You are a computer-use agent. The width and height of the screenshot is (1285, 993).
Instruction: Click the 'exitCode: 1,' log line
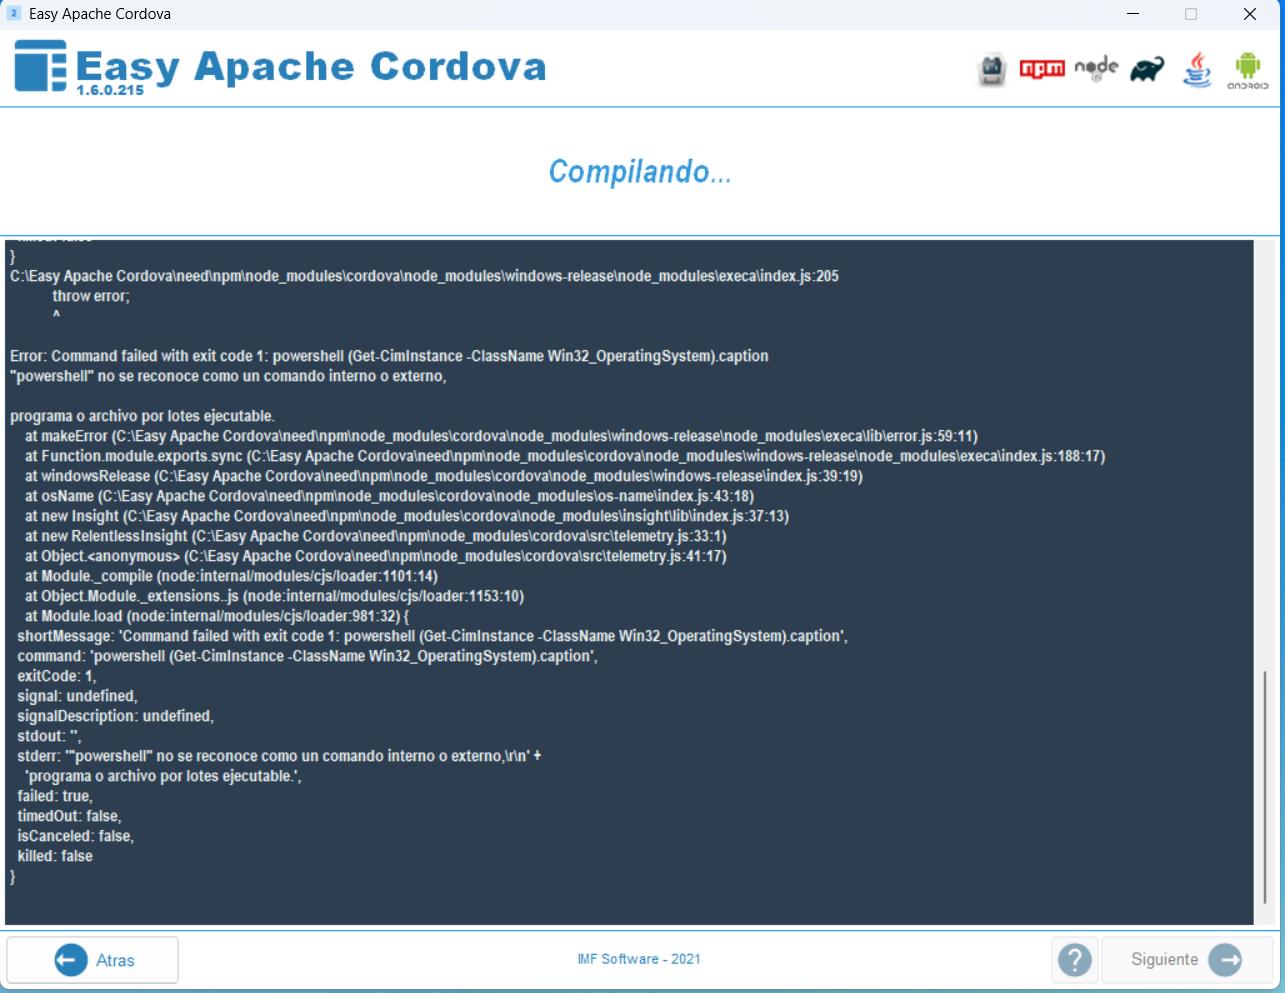pos(57,676)
